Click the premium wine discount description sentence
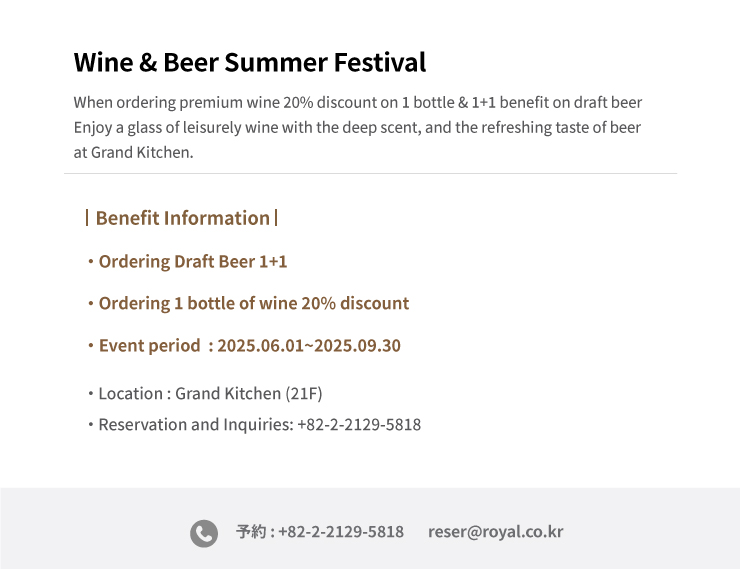The width and height of the screenshot is (740, 569). pos(358,102)
